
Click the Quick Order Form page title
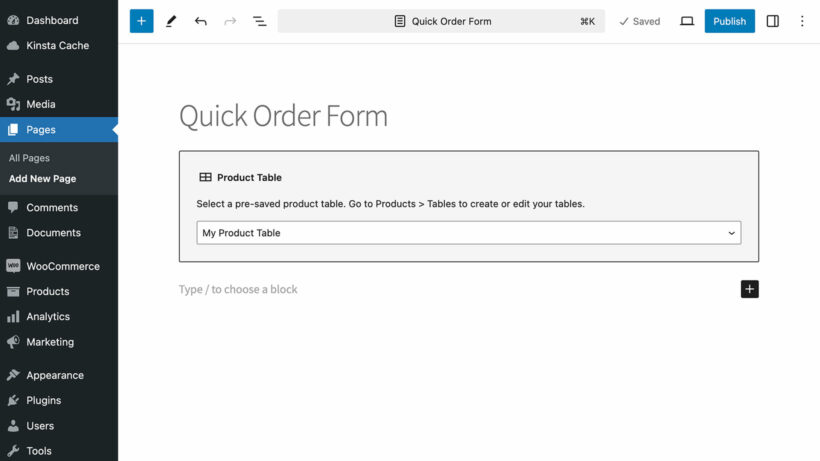[x=283, y=116]
